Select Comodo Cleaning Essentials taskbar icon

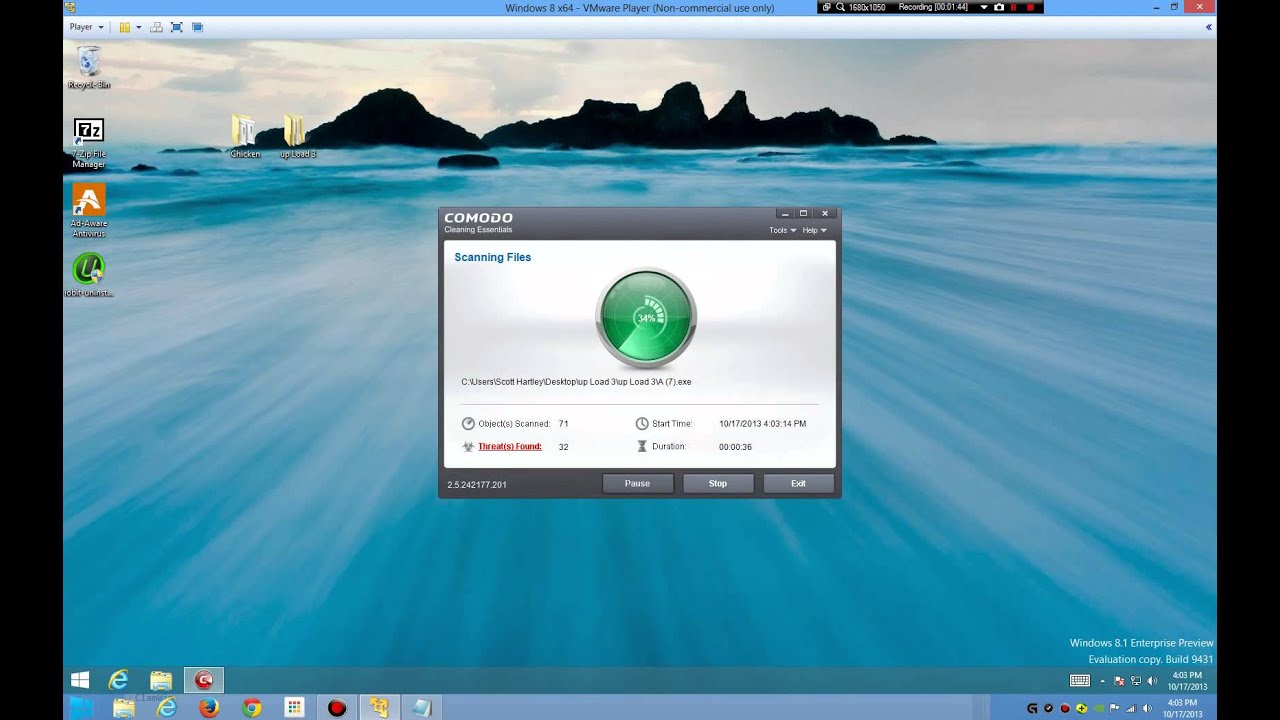pyautogui.click(x=204, y=680)
